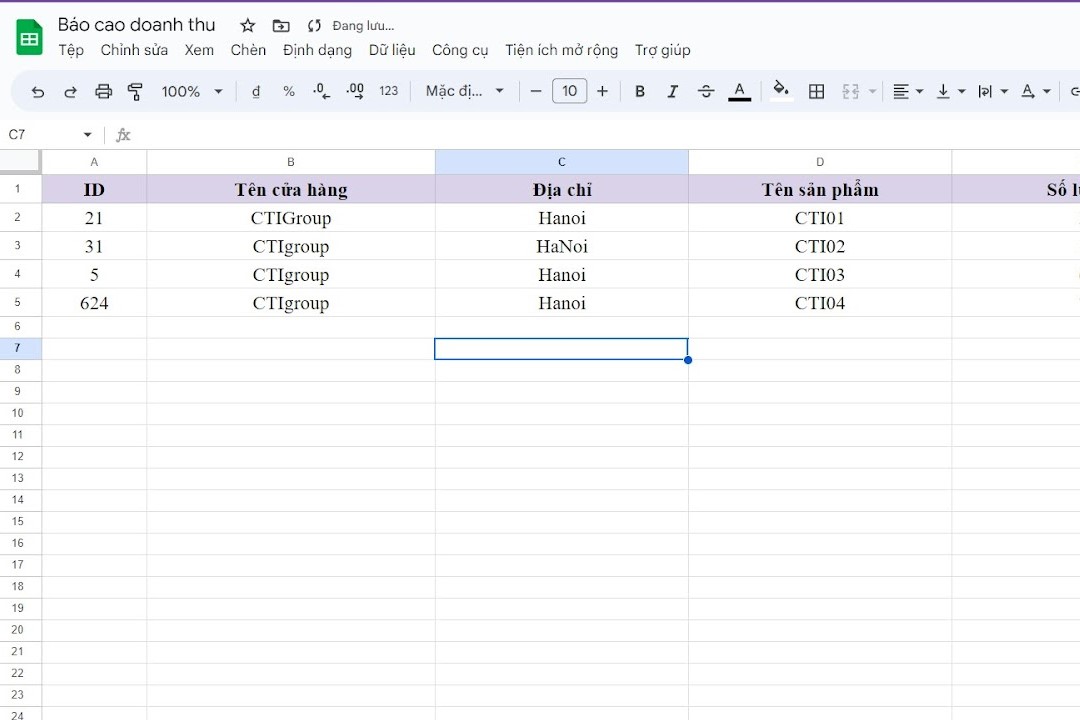Toggle bold formatting
The width and height of the screenshot is (1080, 720).
coord(640,90)
